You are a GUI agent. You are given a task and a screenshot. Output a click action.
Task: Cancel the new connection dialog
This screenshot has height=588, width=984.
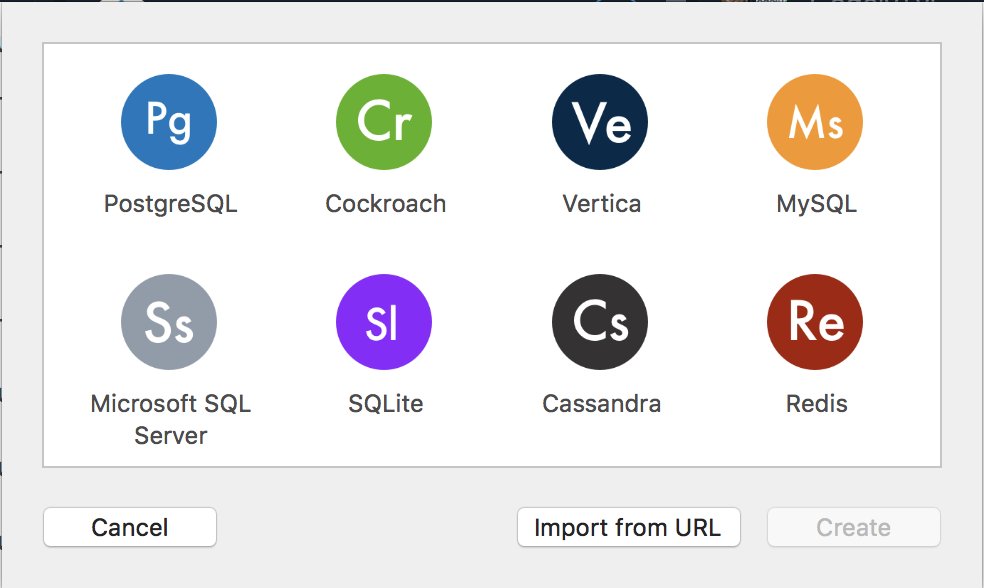(x=130, y=527)
